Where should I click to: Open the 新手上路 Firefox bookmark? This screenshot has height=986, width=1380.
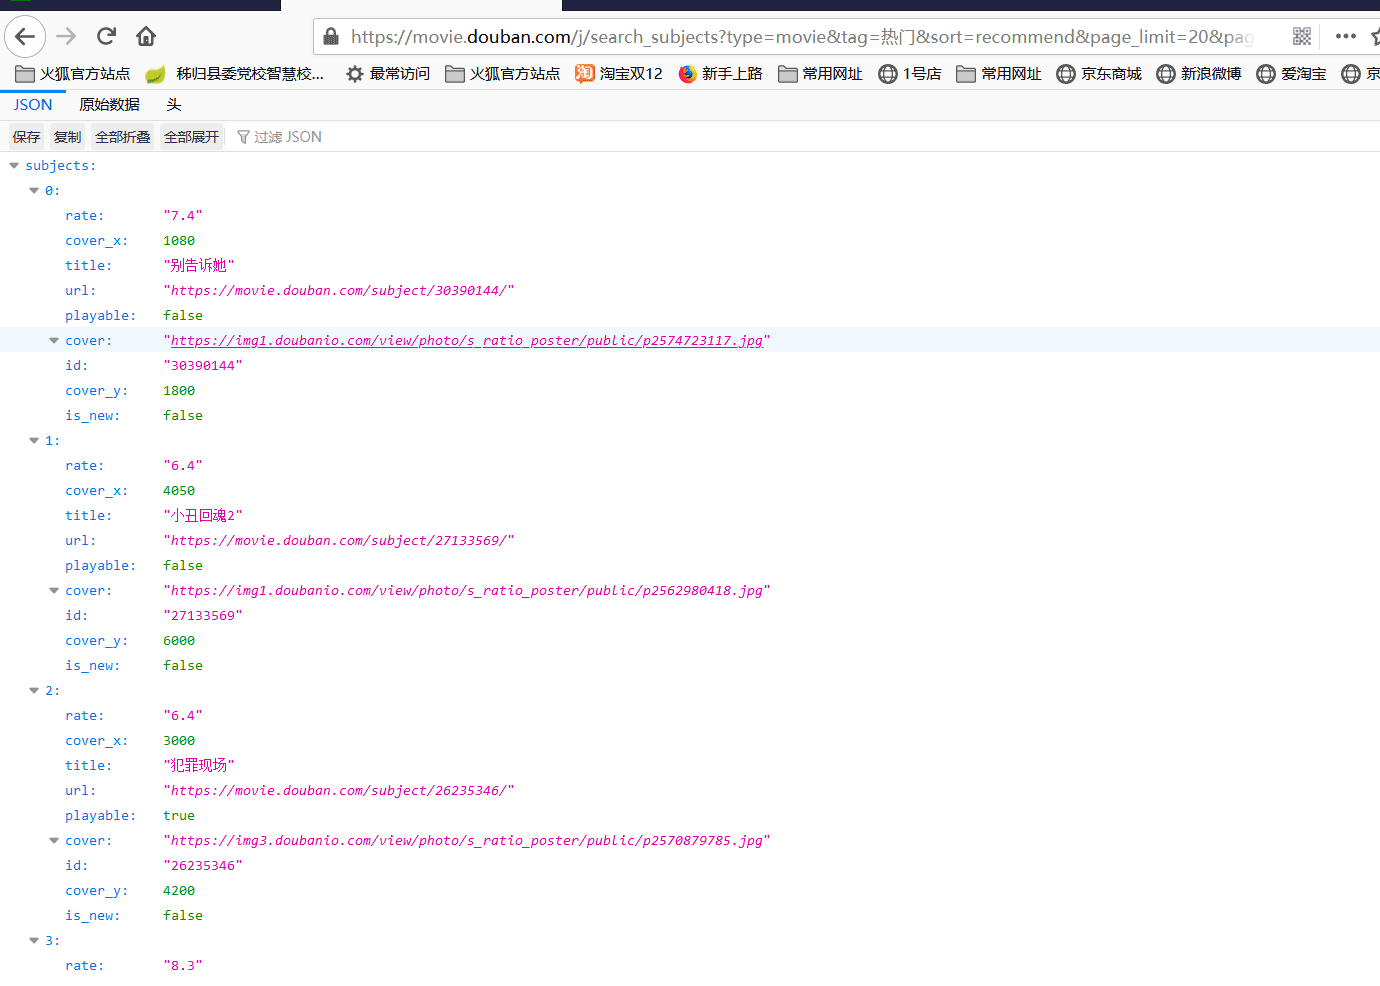[x=720, y=74]
